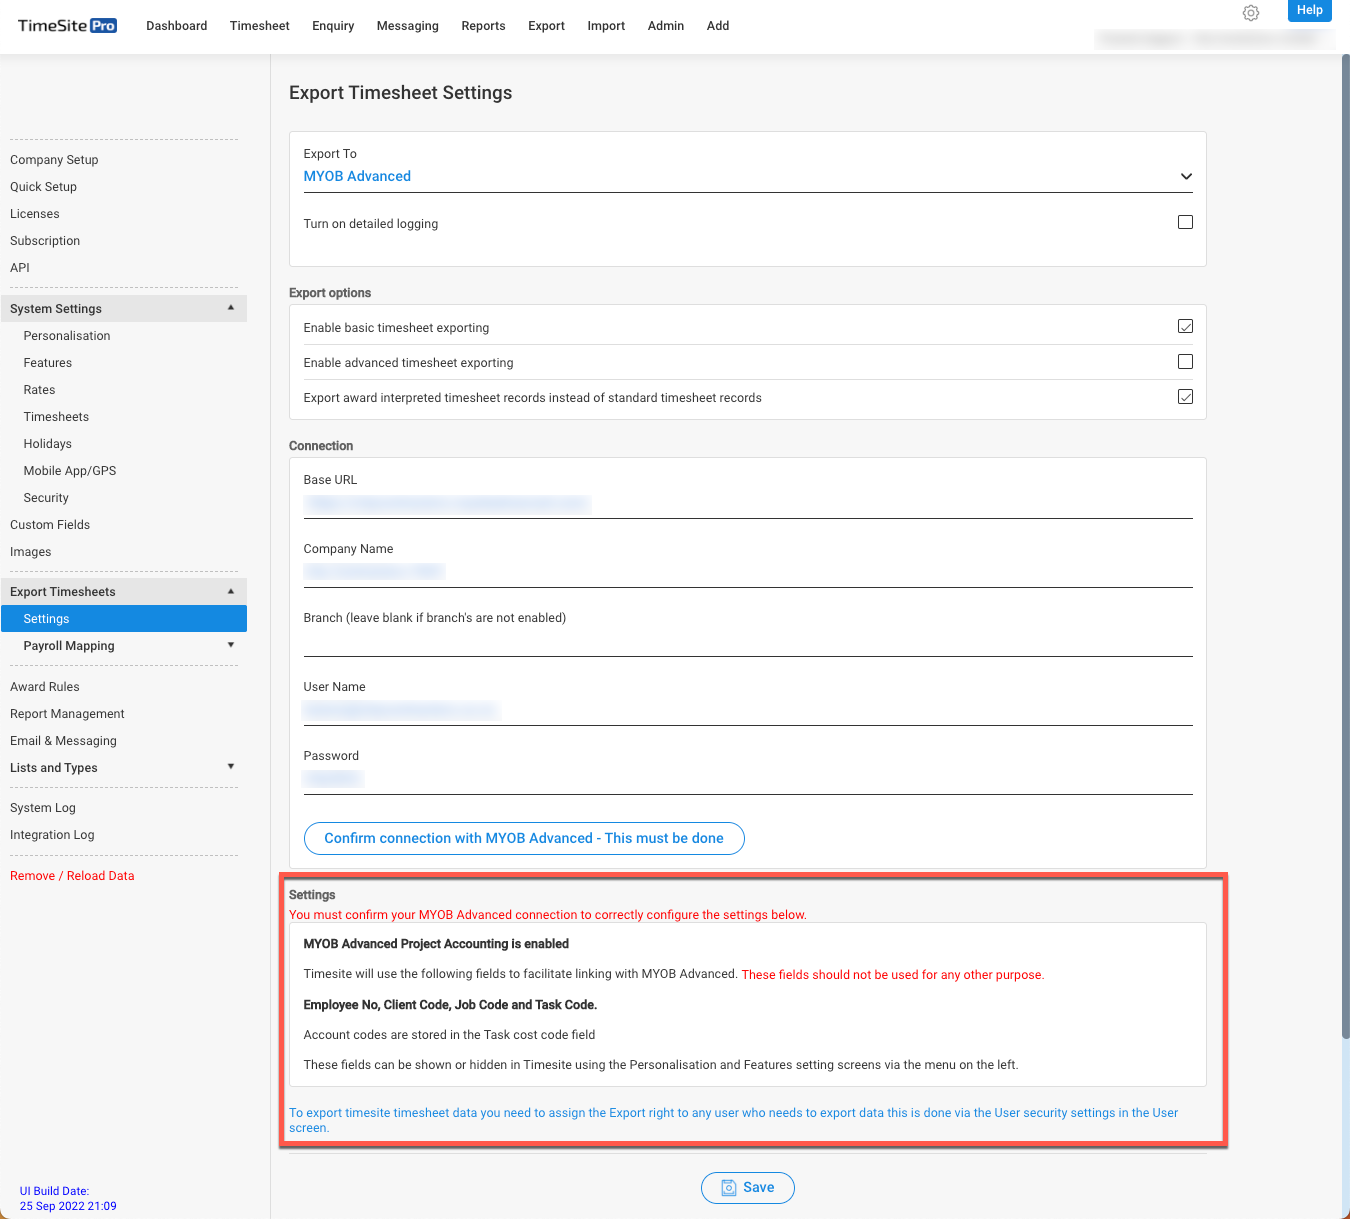Image resolution: width=1350 pixels, height=1219 pixels.
Task: Toggle export award interpreted records checkbox
Action: point(1185,396)
